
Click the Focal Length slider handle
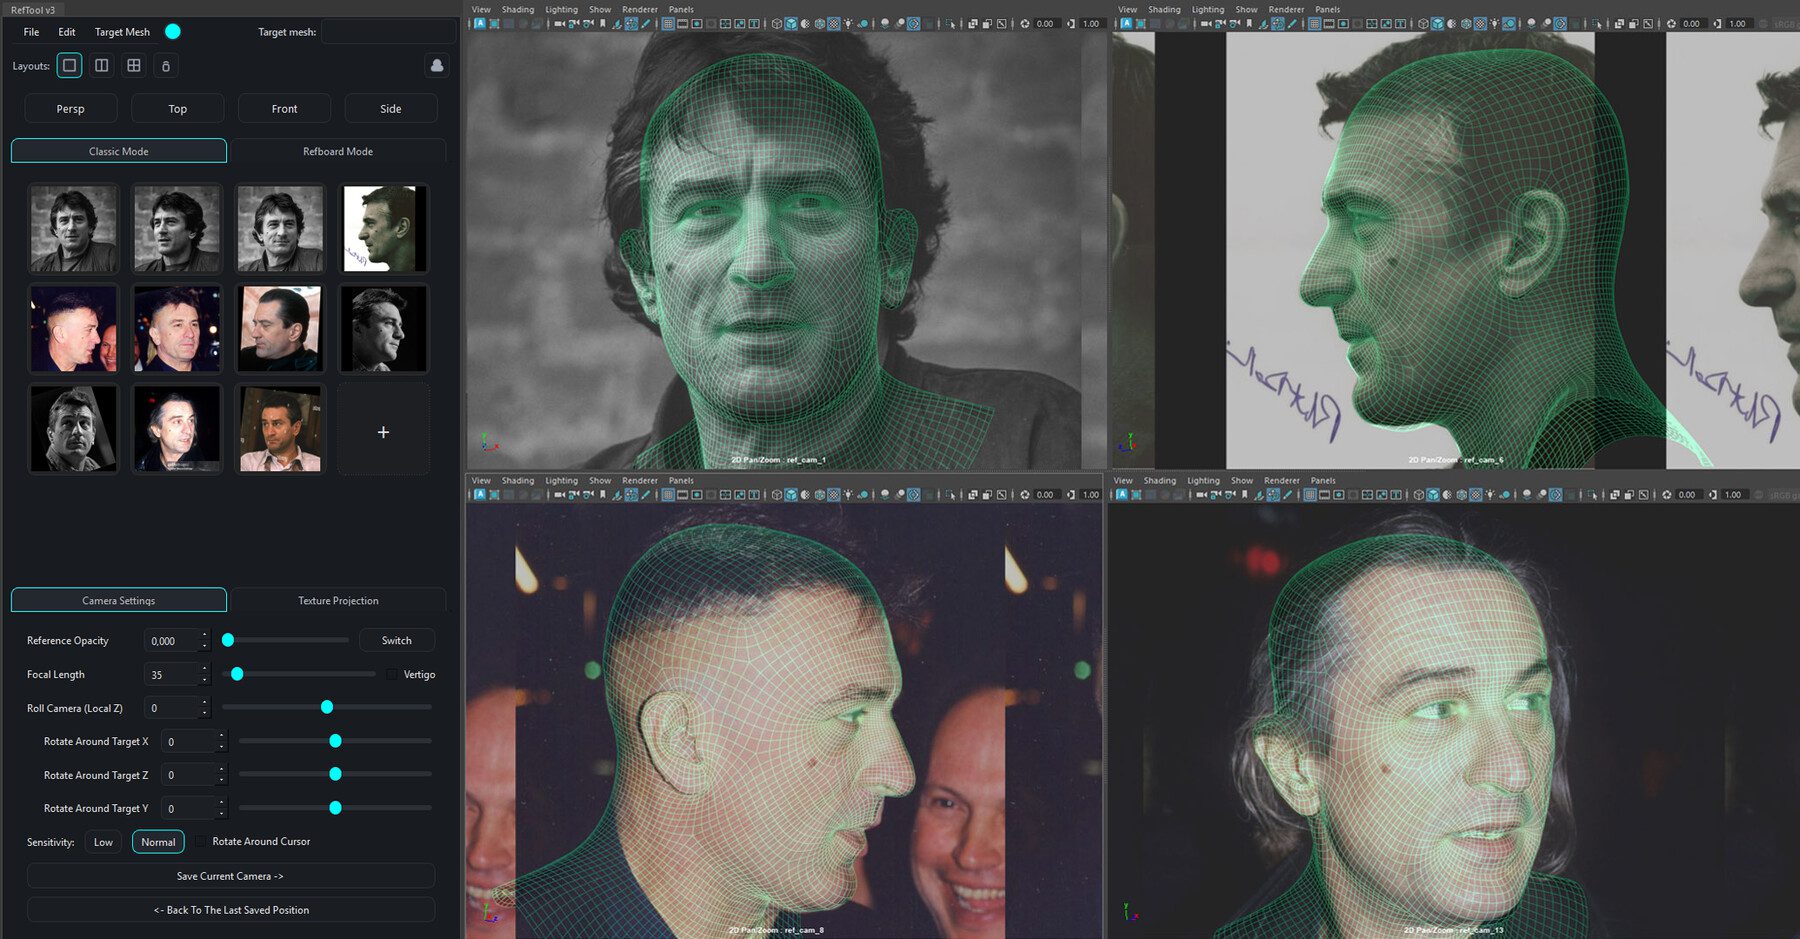click(x=237, y=675)
